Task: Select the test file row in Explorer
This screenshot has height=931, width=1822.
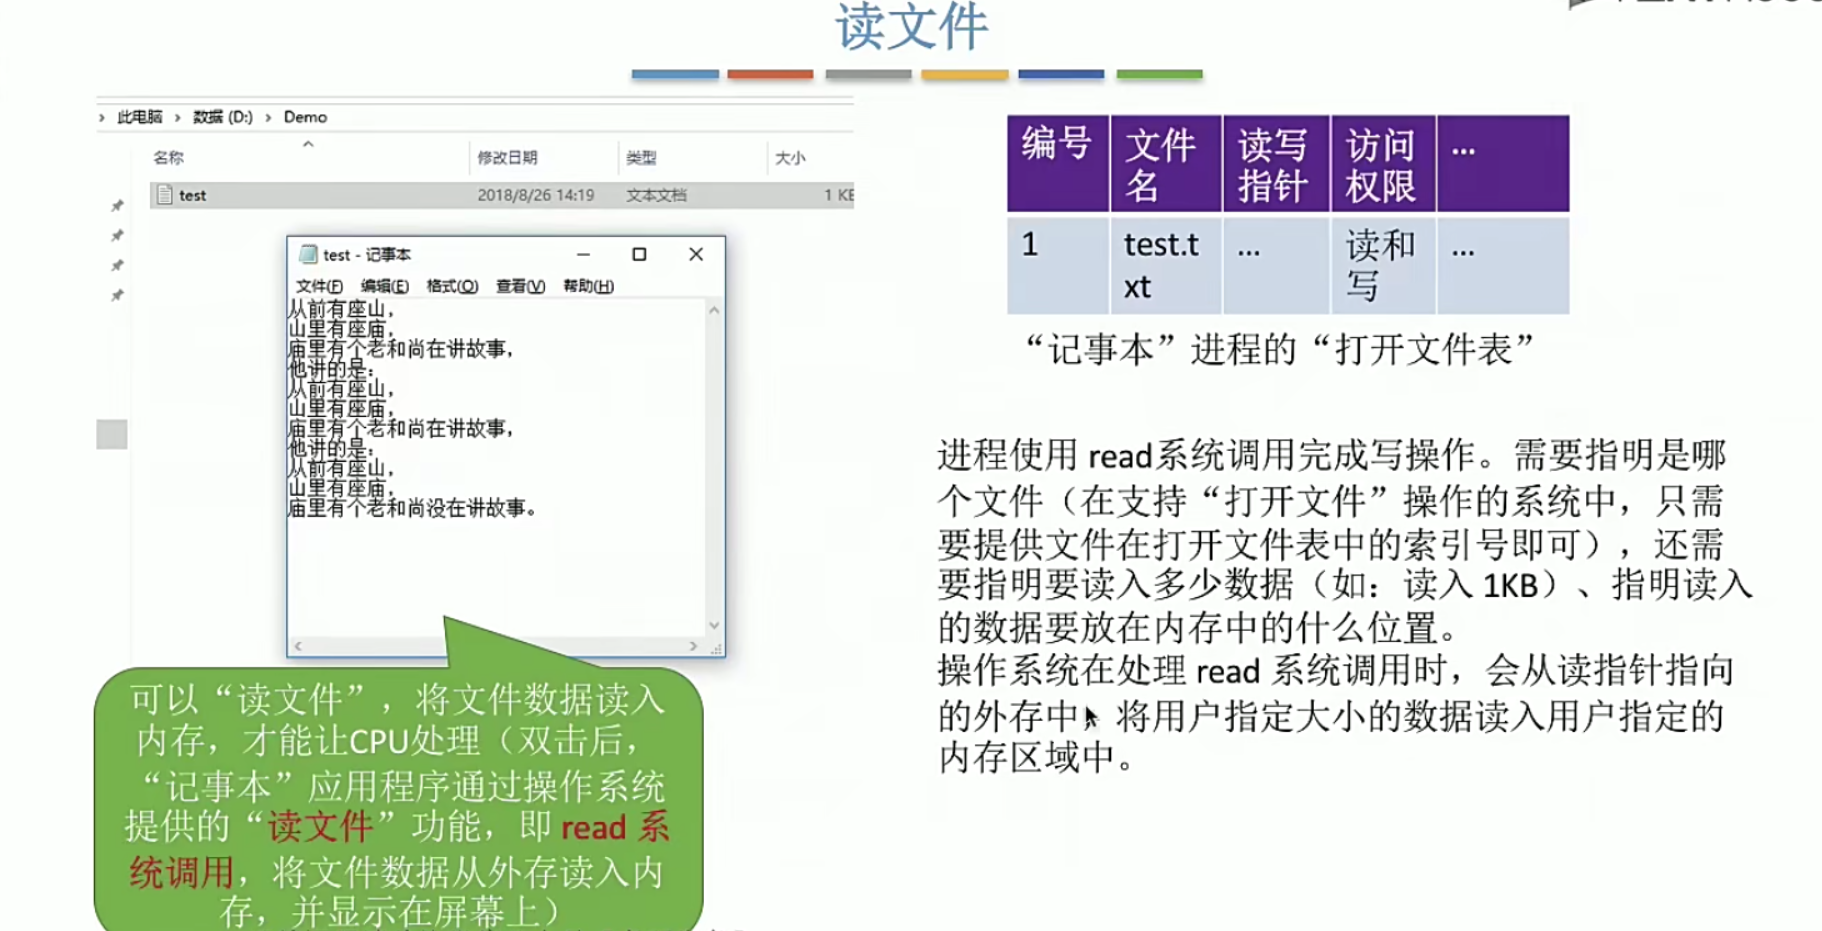Action: (x=502, y=195)
